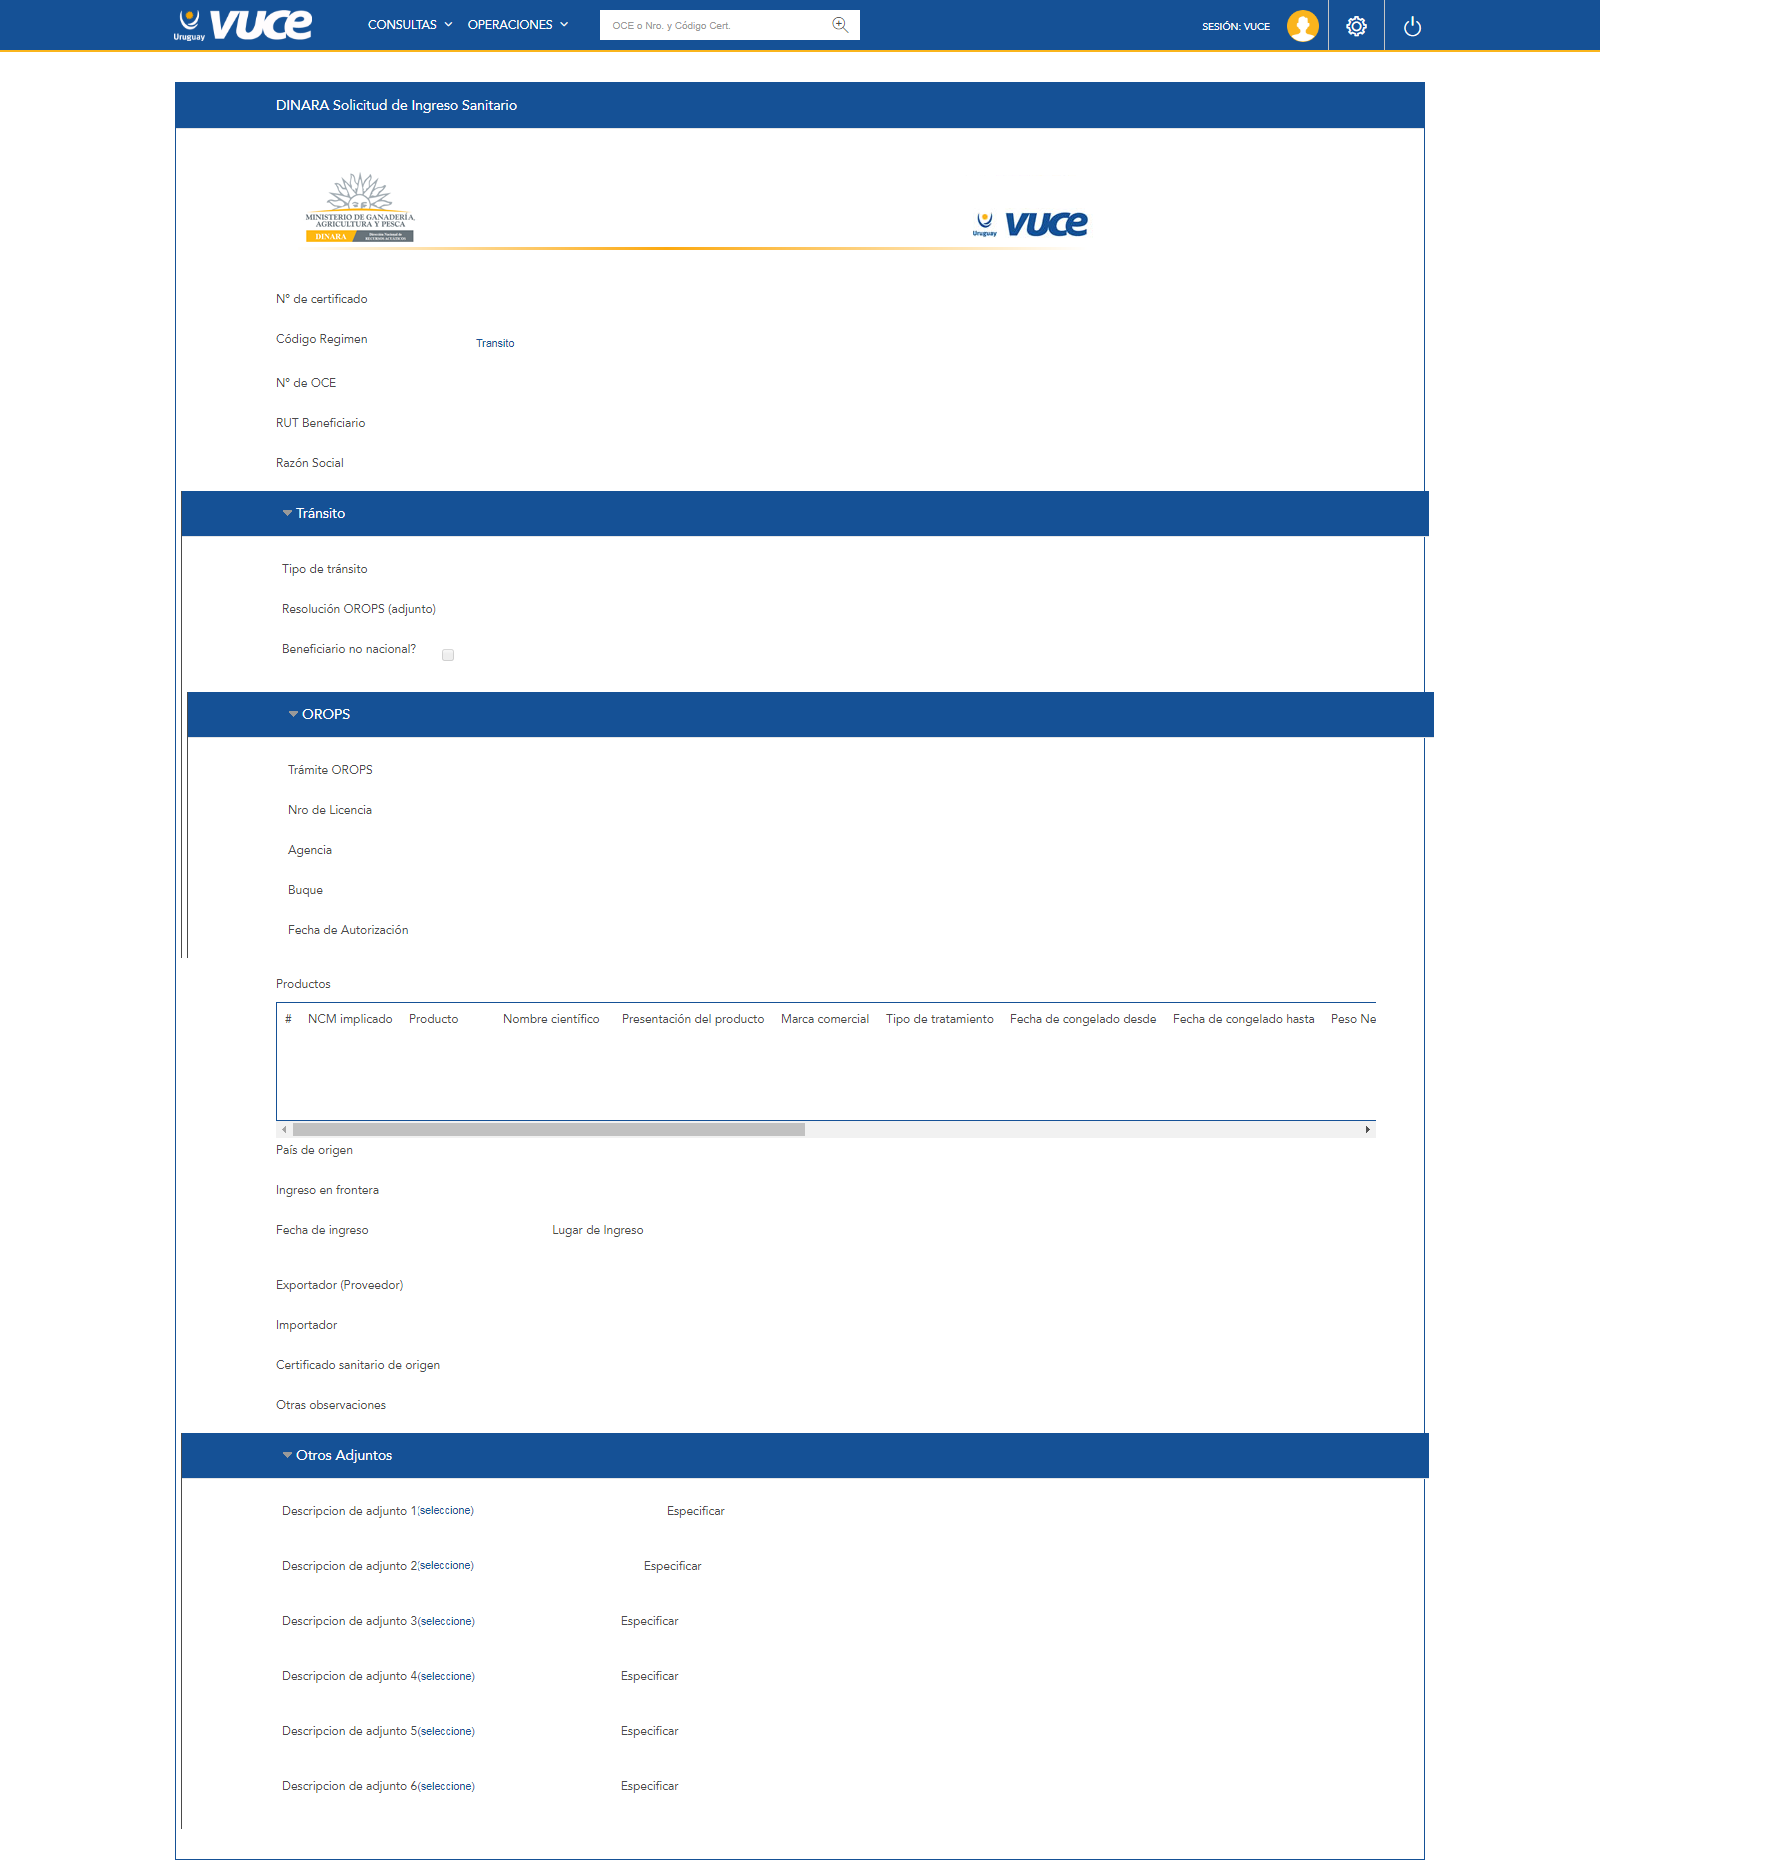Collapse the Tránsito section
This screenshot has height=1870, width=1785.
[288, 513]
